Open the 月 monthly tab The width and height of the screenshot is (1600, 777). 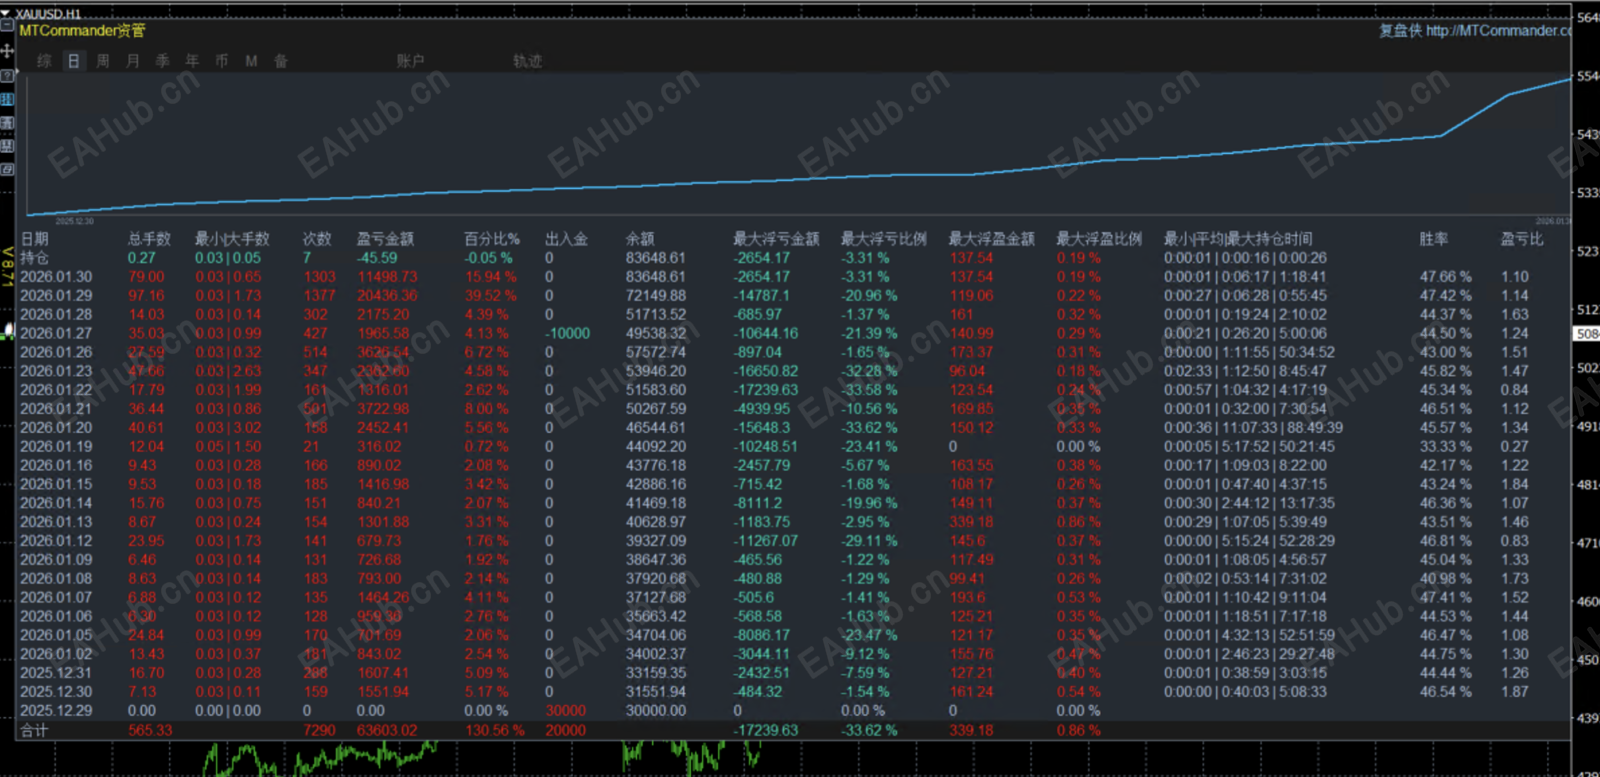[133, 61]
